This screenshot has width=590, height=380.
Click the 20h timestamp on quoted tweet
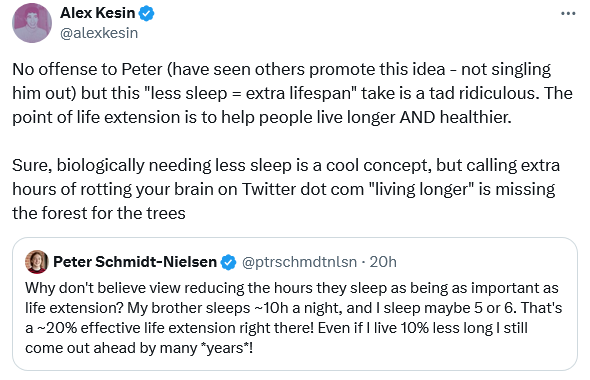(x=383, y=262)
